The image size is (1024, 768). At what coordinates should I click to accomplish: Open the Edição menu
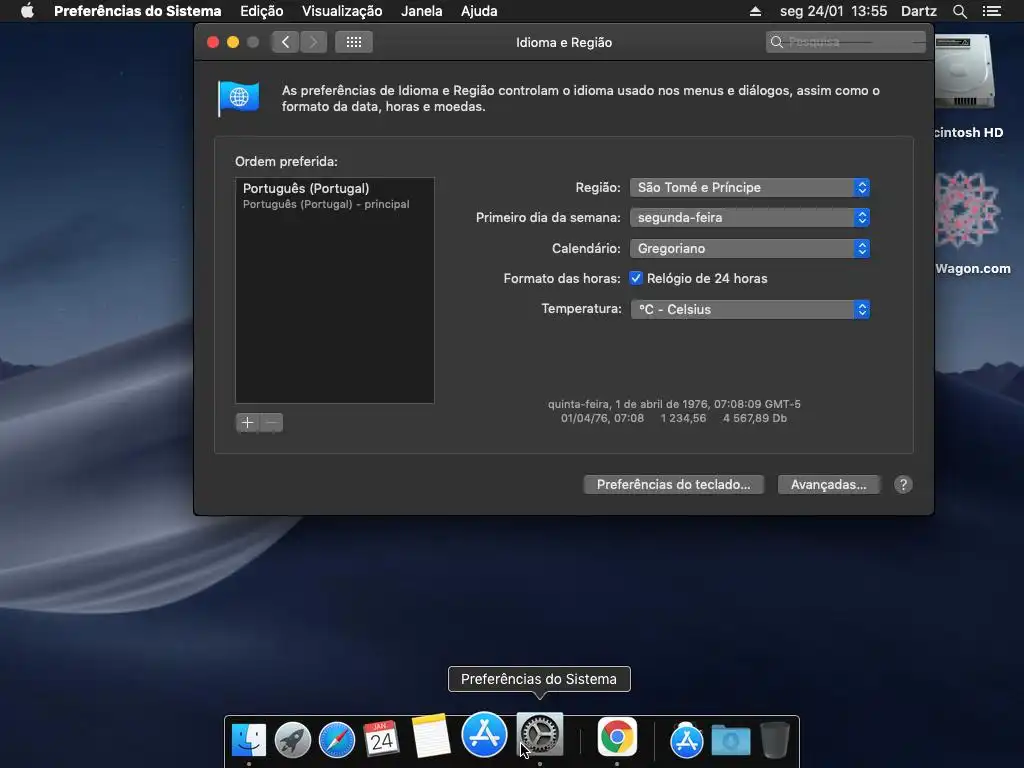coord(261,11)
